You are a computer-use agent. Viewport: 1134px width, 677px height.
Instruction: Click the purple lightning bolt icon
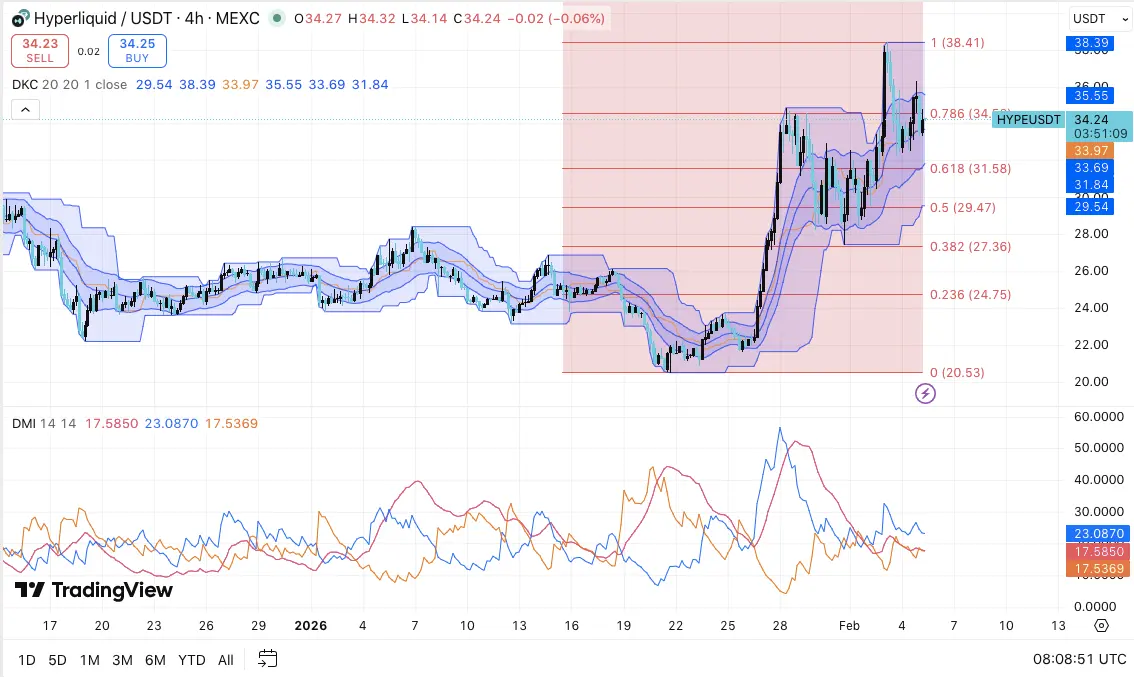[x=925, y=394]
